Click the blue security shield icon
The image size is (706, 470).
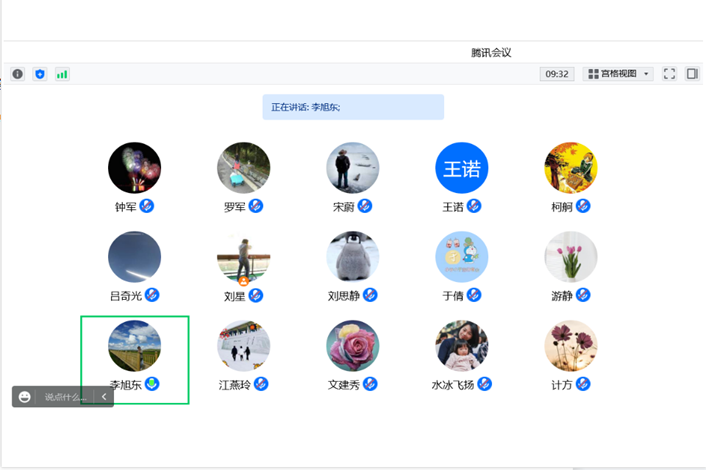[x=40, y=74]
